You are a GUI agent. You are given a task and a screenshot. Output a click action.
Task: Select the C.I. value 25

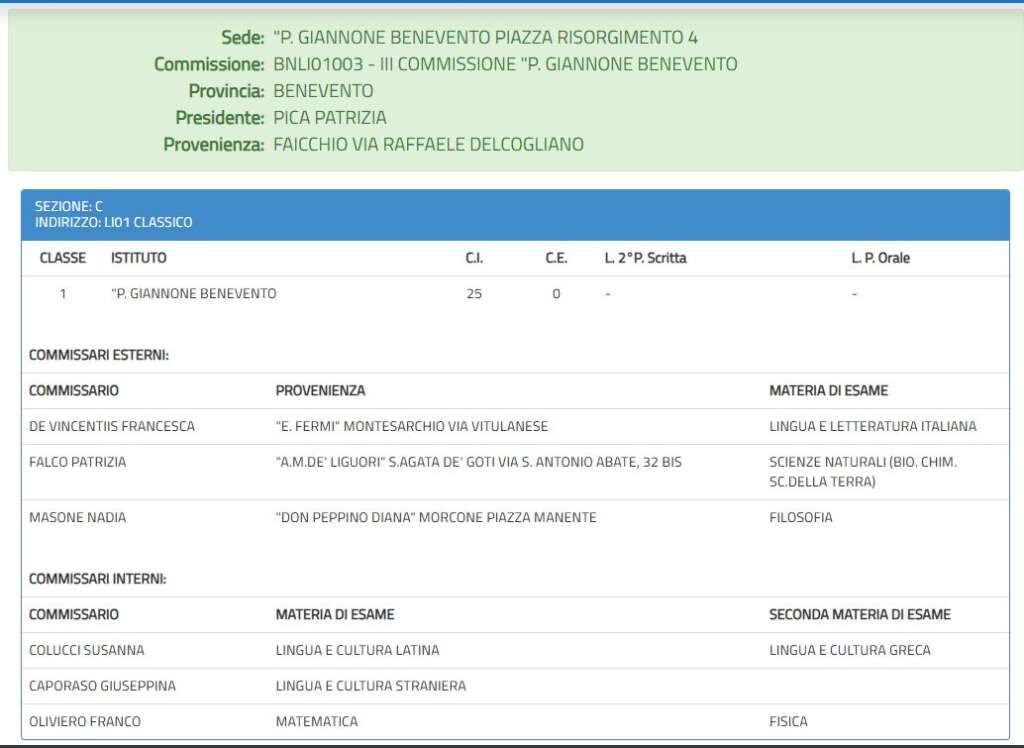(474, 294)
